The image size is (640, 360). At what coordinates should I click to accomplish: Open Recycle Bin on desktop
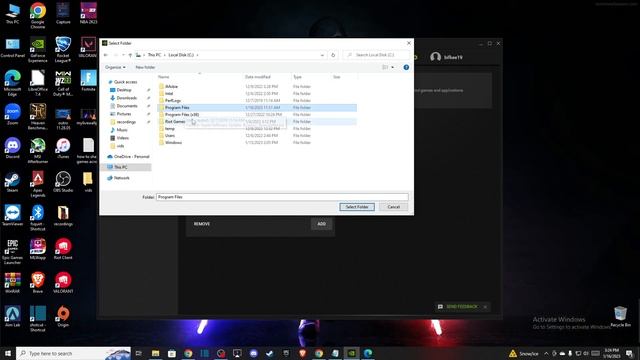[x=620, y=316]
